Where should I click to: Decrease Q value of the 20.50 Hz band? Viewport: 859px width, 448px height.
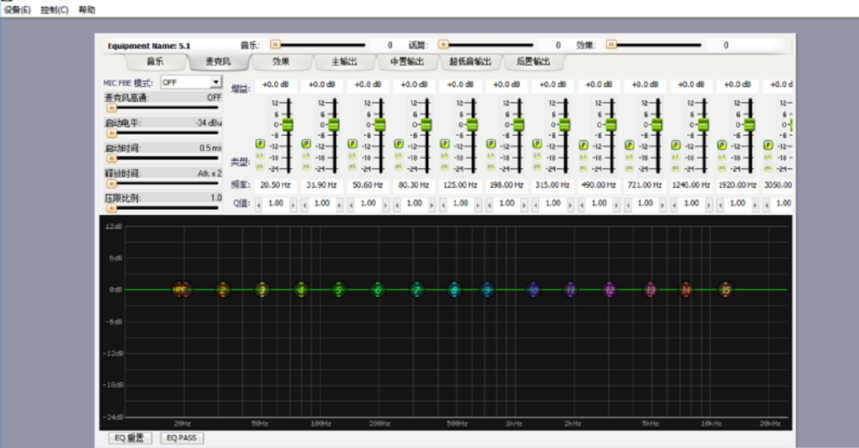tap(259, 204)
